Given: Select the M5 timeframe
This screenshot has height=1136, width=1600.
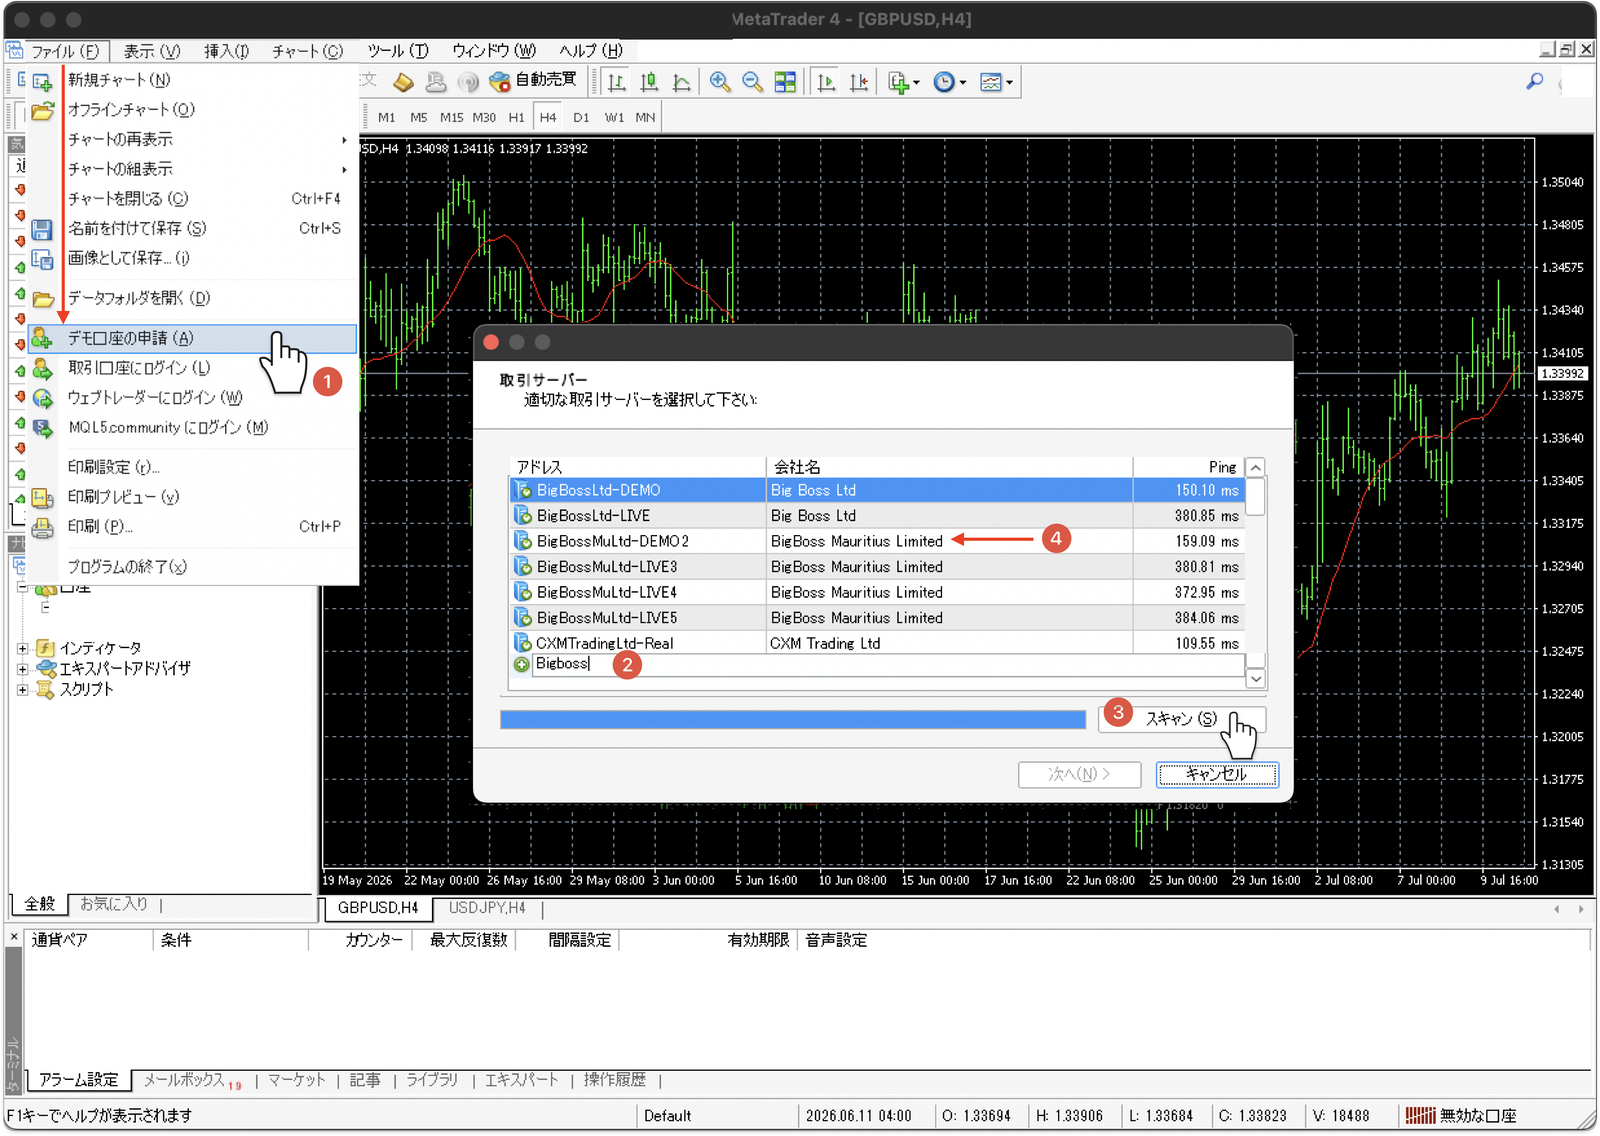Looking at the screenshot, I should [419, 117].
